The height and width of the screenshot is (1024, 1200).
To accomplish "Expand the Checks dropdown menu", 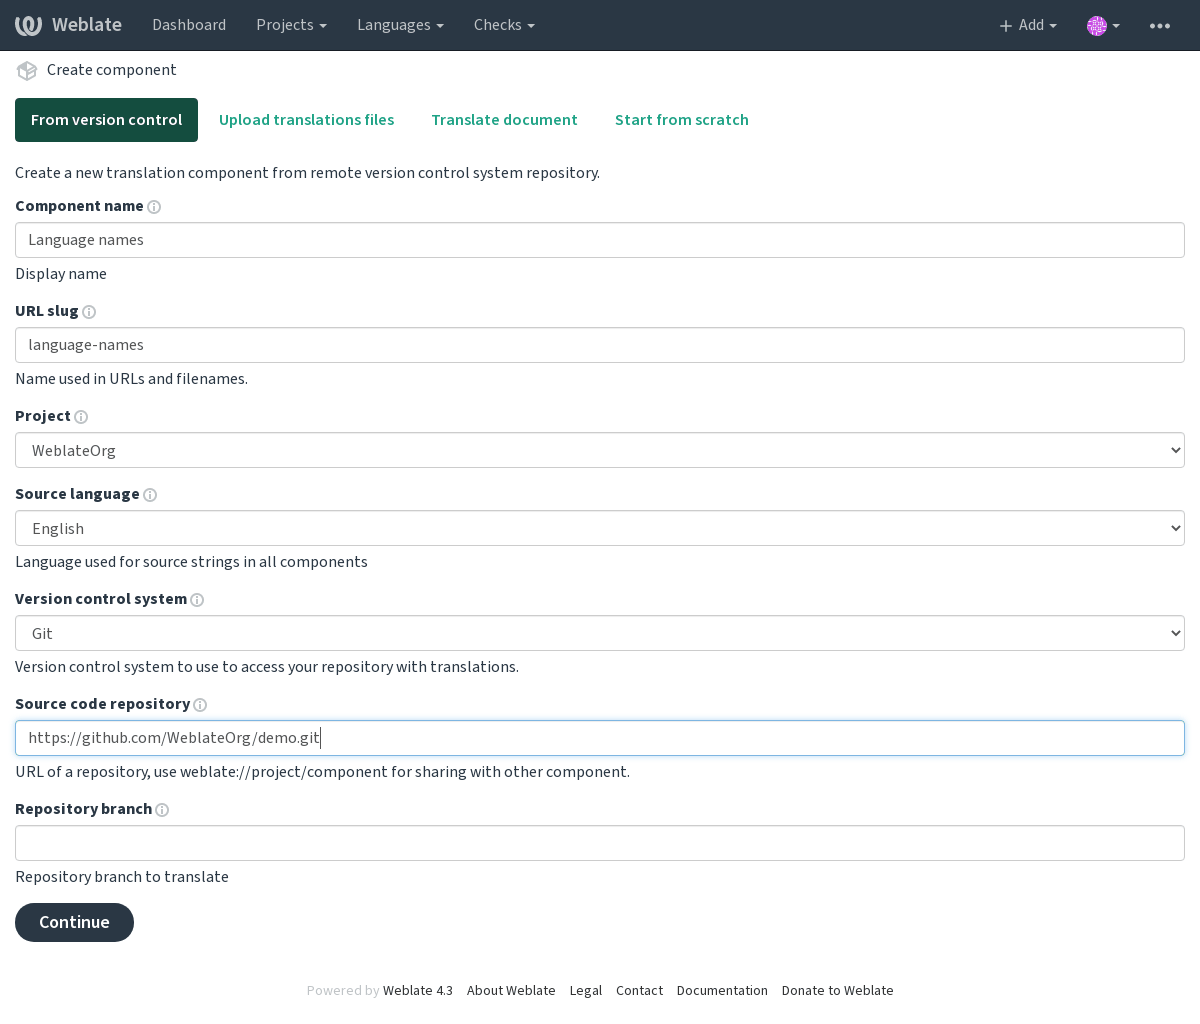I will [x=504, y=25].
